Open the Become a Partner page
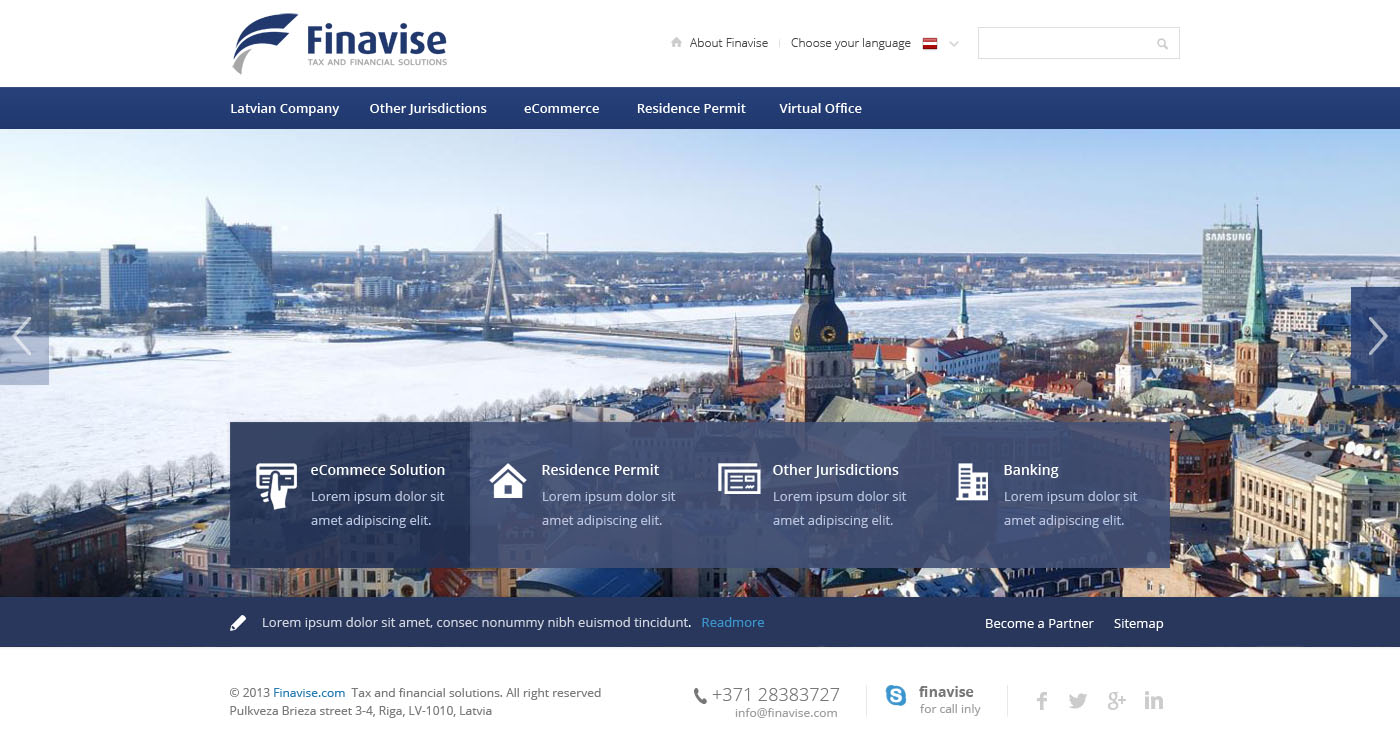 pos(1039,623)
